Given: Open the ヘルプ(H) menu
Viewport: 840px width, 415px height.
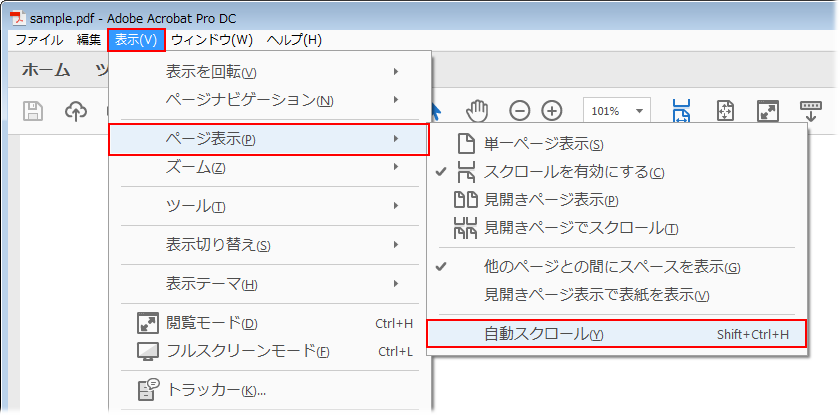Looking at the screenshot, I should pos(294,40).
